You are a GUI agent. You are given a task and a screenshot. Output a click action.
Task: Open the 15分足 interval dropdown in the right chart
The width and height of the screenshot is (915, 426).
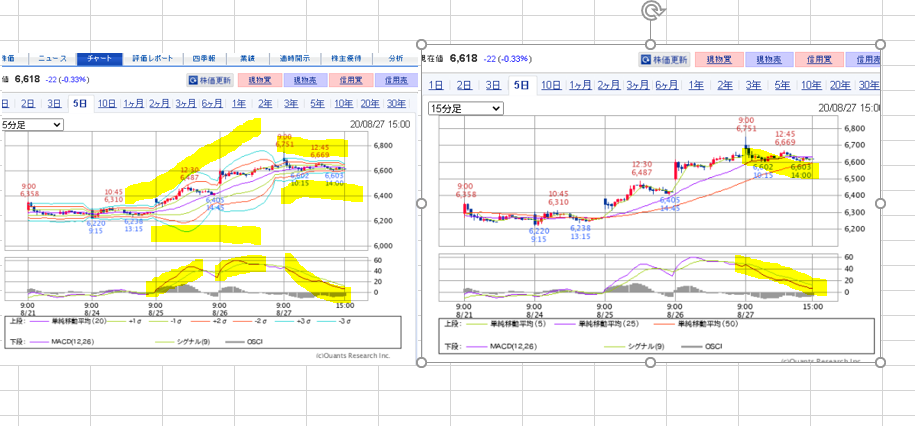(464, 108)
